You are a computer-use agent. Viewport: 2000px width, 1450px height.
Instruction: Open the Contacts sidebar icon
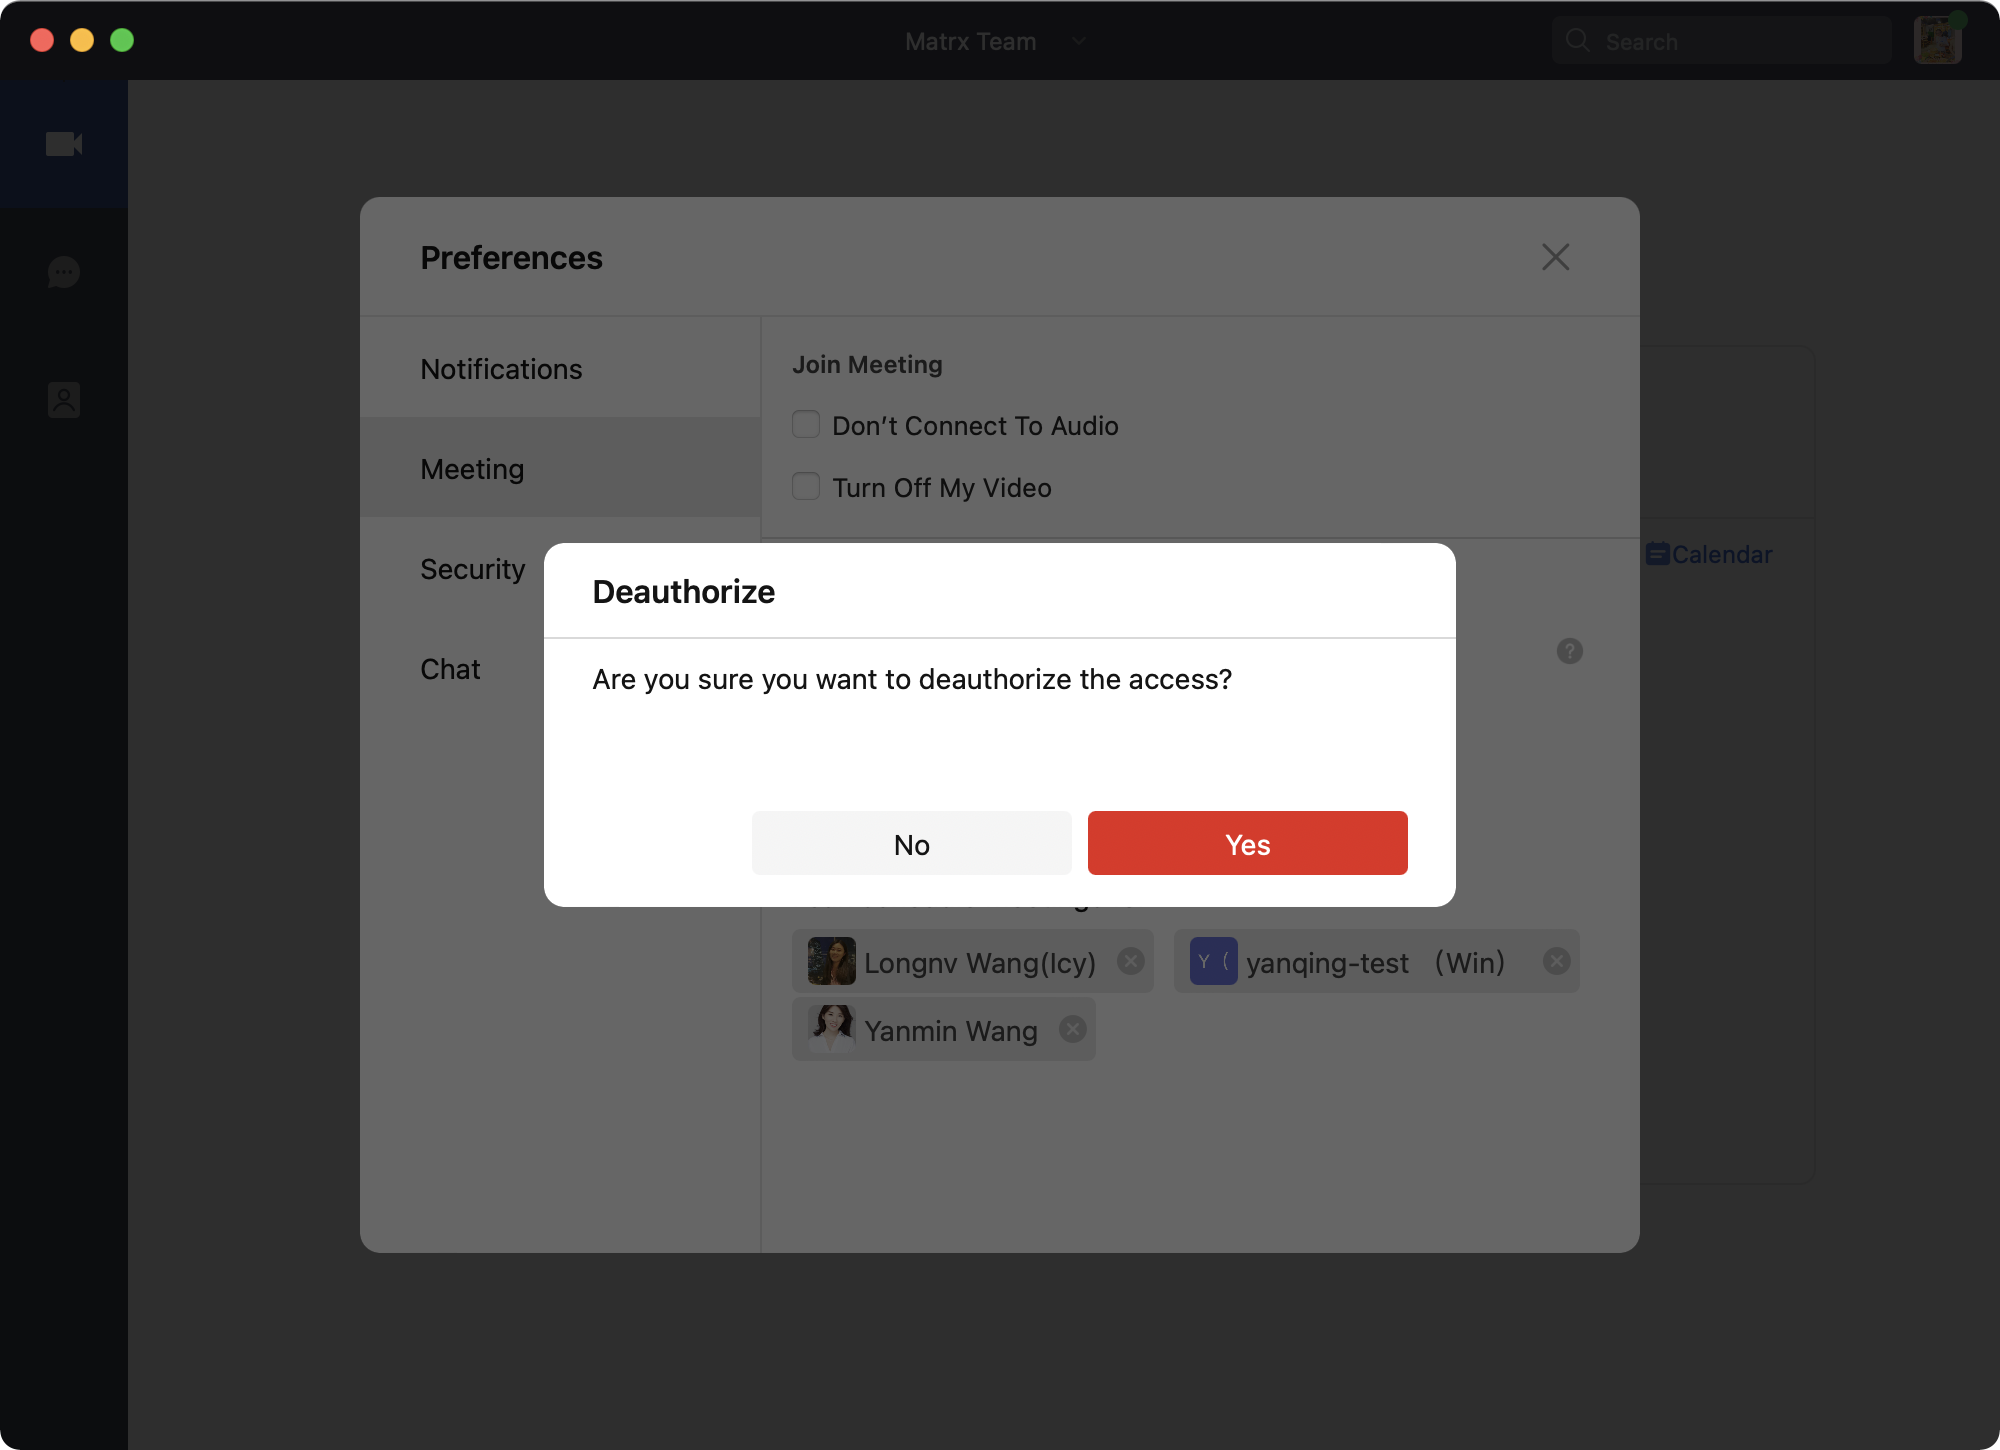click(64, 400)
